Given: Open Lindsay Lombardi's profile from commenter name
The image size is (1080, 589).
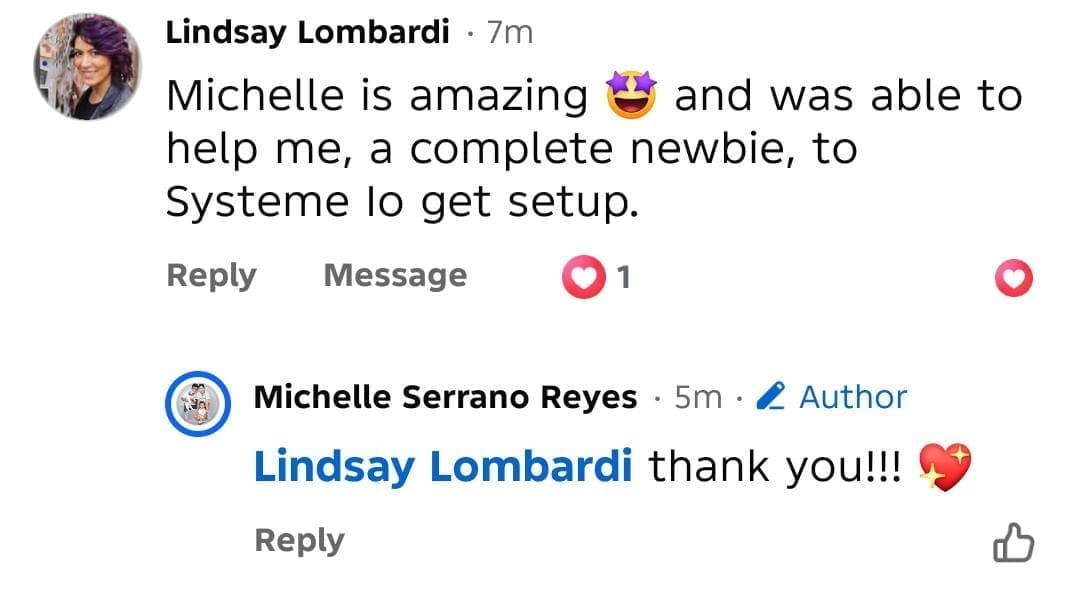Looking at the screenshot, I should (x=307, y=33).
